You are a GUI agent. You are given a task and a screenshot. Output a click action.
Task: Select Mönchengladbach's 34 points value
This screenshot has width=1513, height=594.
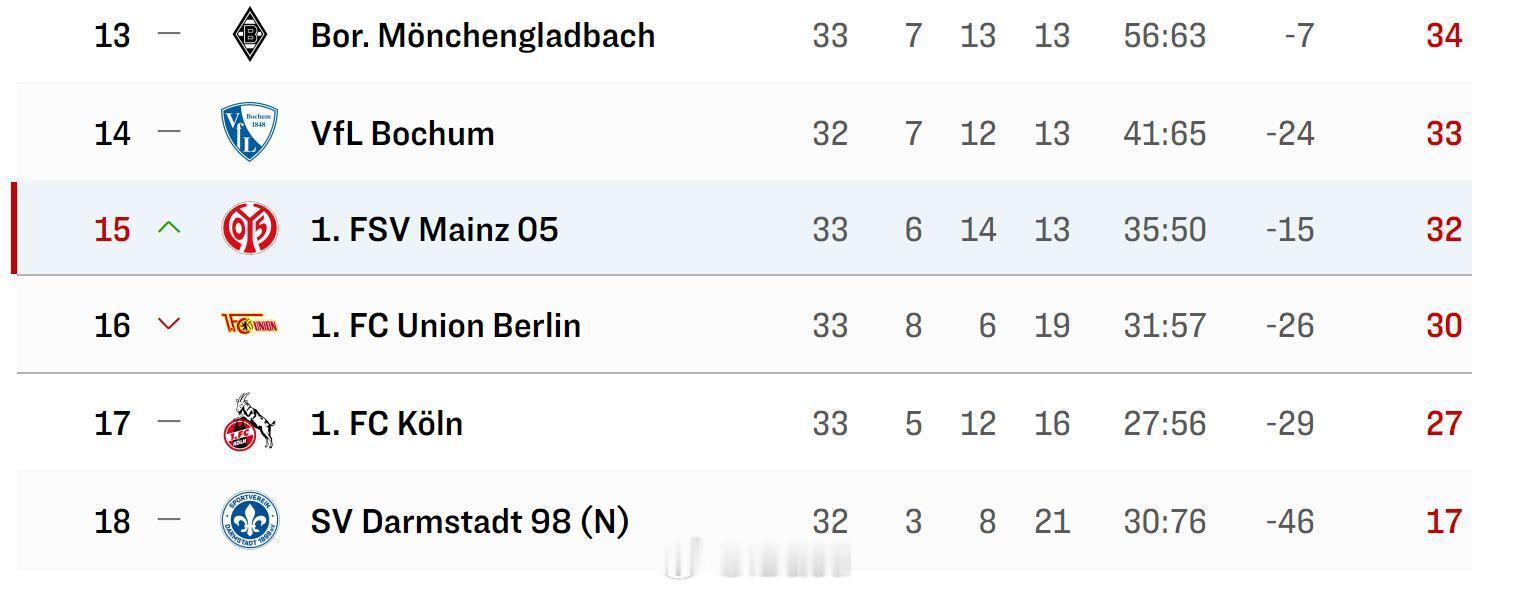click(1444, 36)
